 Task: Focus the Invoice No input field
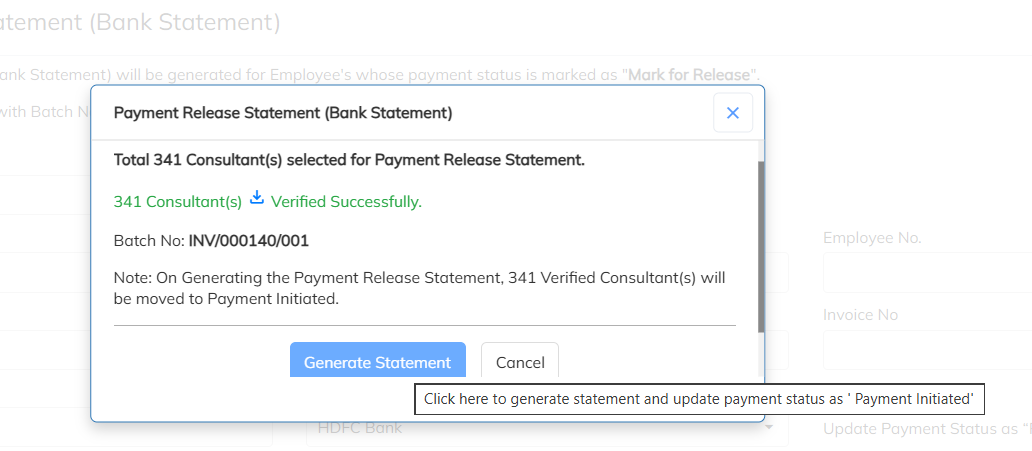click(927, 350)
